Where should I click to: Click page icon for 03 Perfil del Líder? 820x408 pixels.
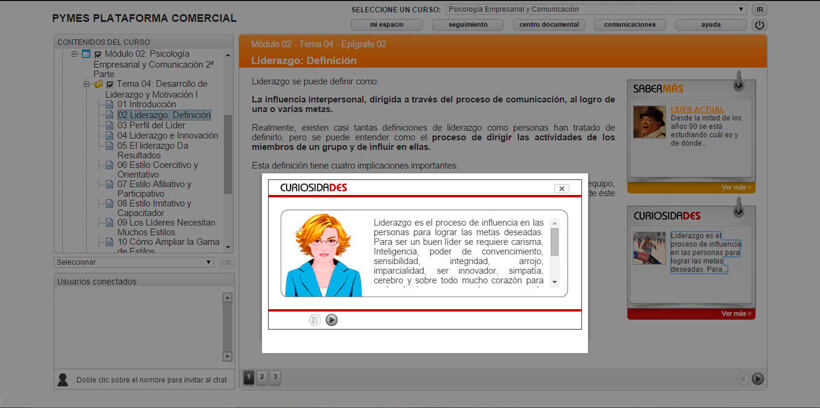point(109,126)
